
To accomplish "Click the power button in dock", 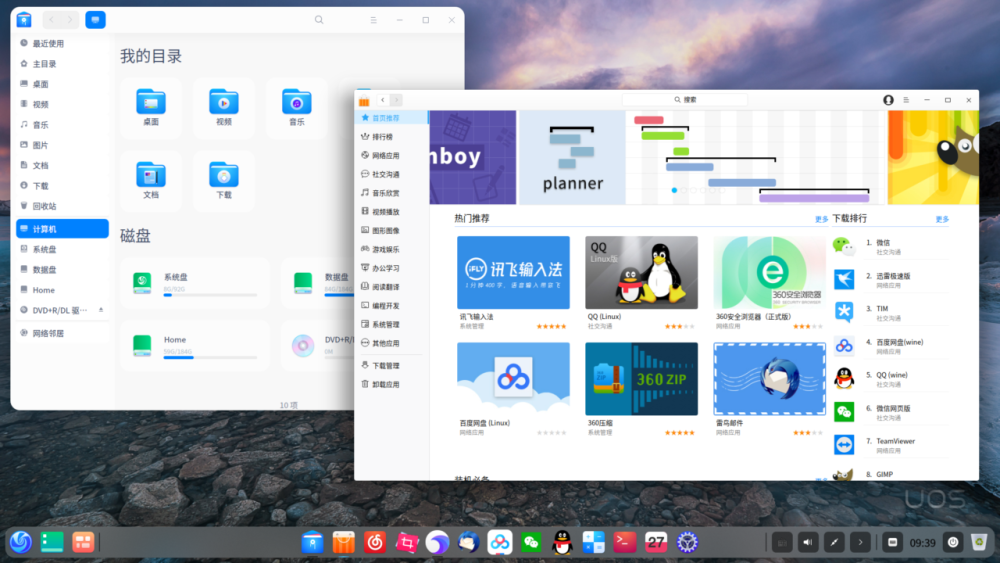I will coord(953,543).
